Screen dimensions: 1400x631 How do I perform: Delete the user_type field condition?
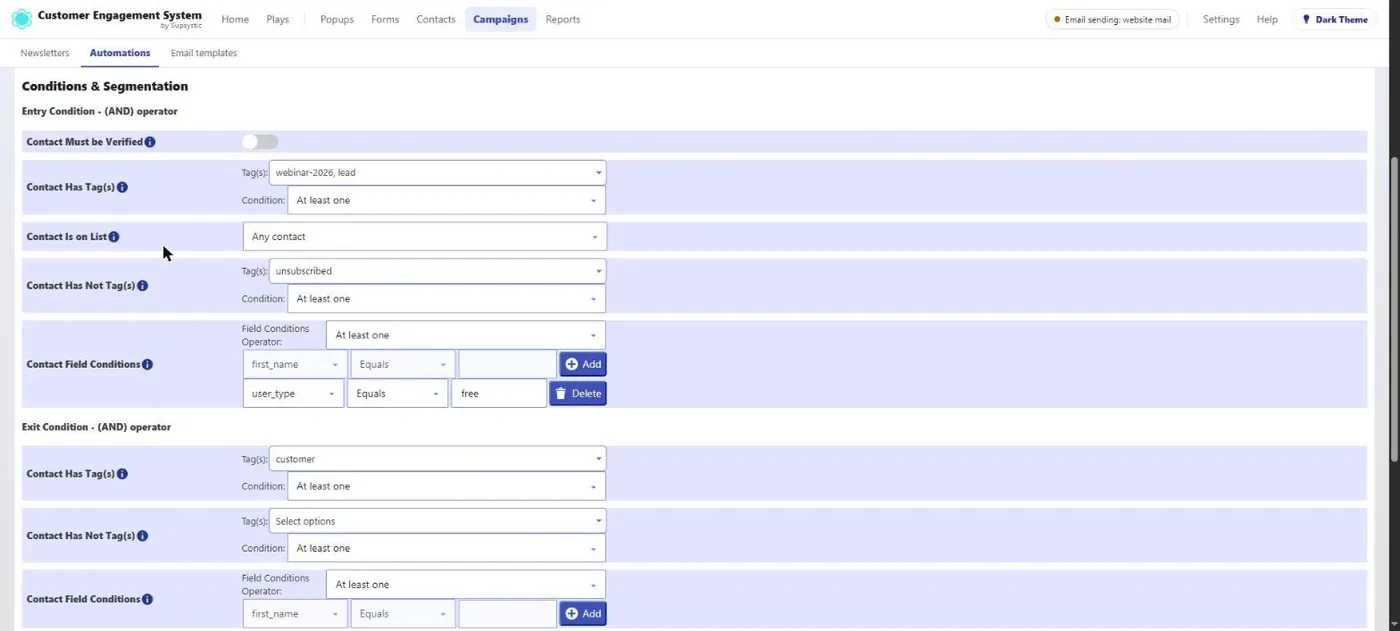(x=578, y=394)
